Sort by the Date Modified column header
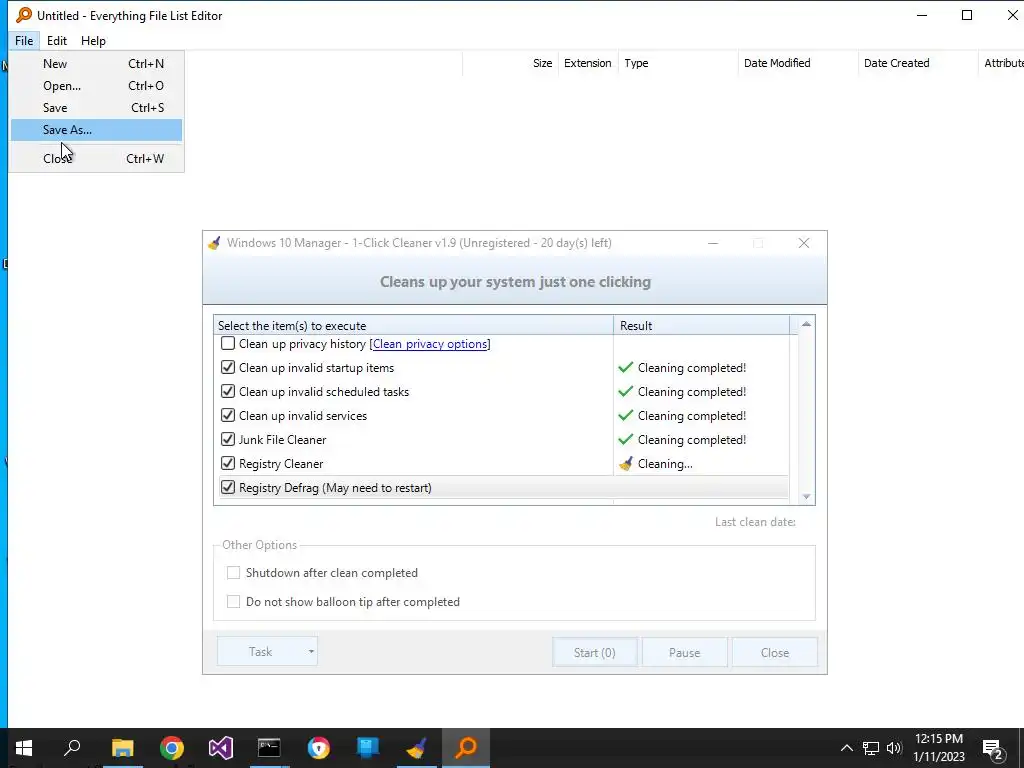1024x768 pixels. pyautogui.click(x=798, y=63)
